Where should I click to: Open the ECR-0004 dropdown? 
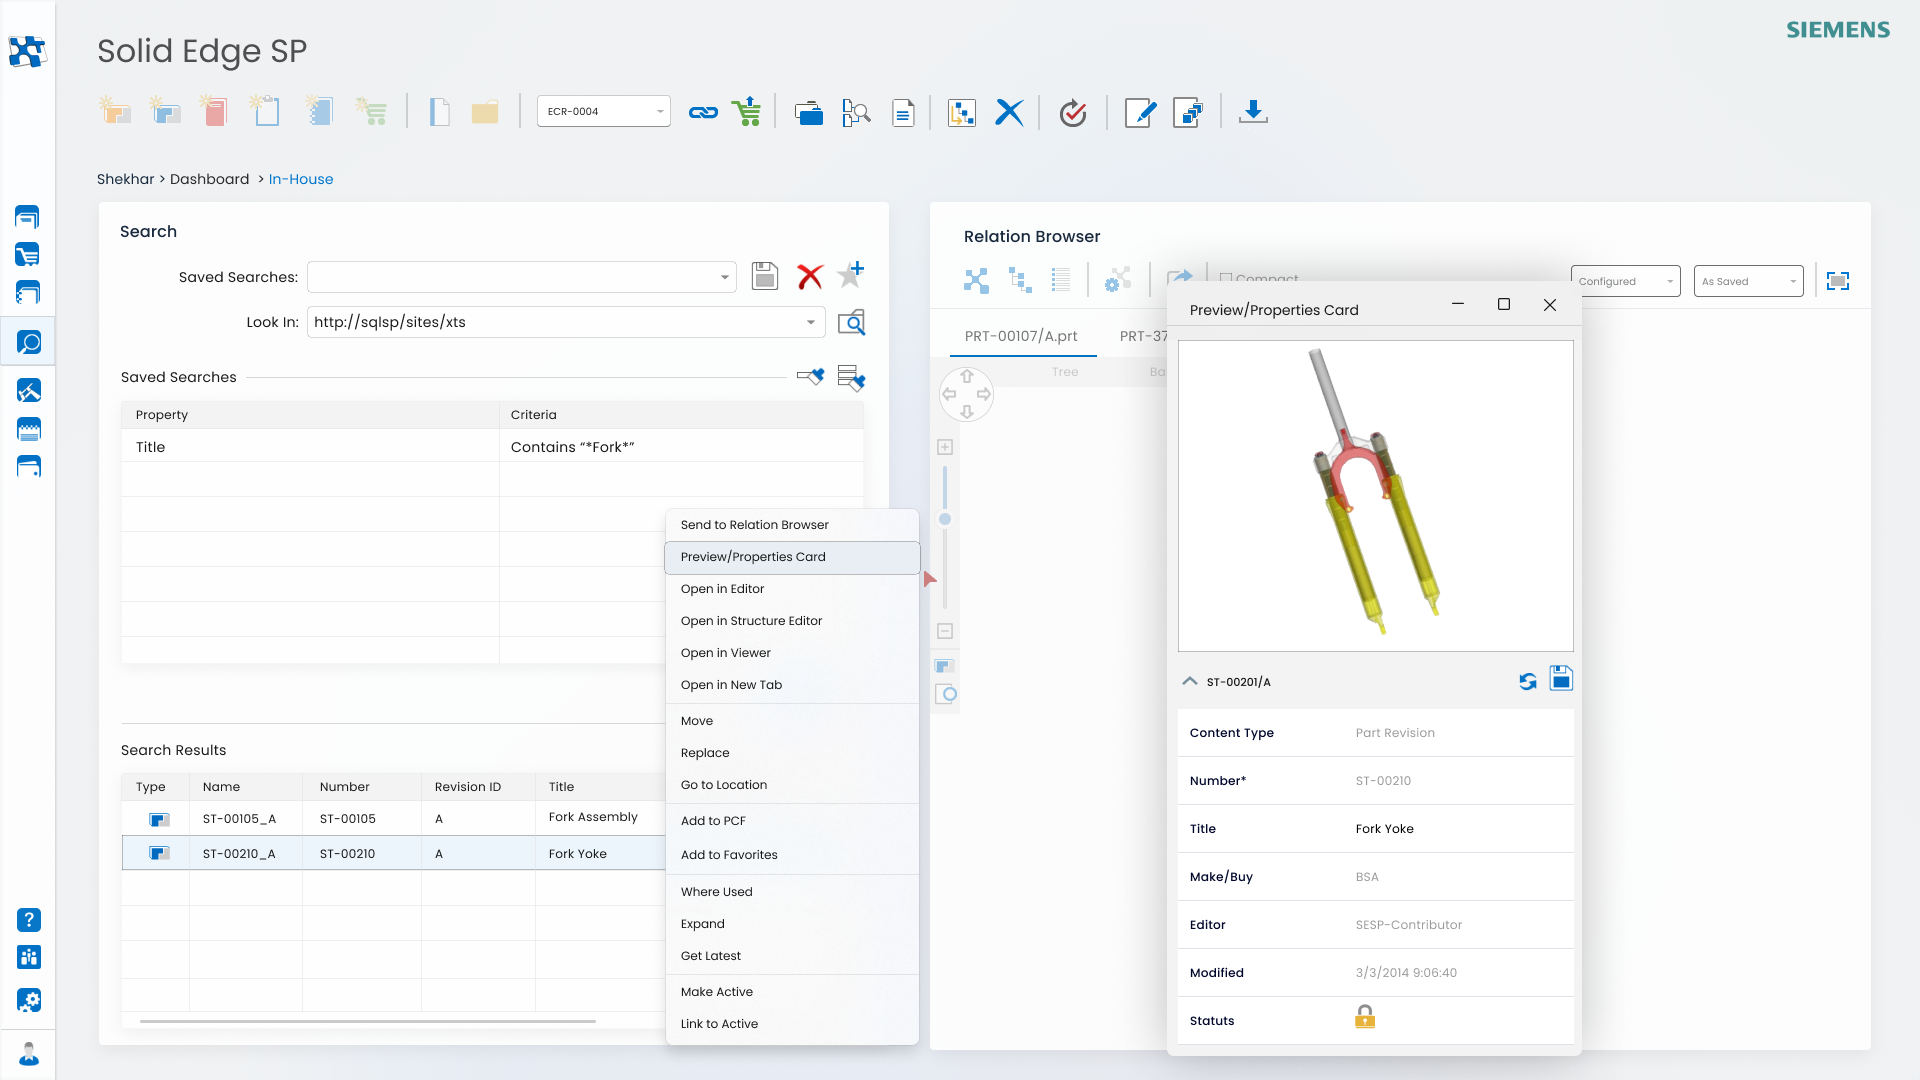click(x=603, y=111)
